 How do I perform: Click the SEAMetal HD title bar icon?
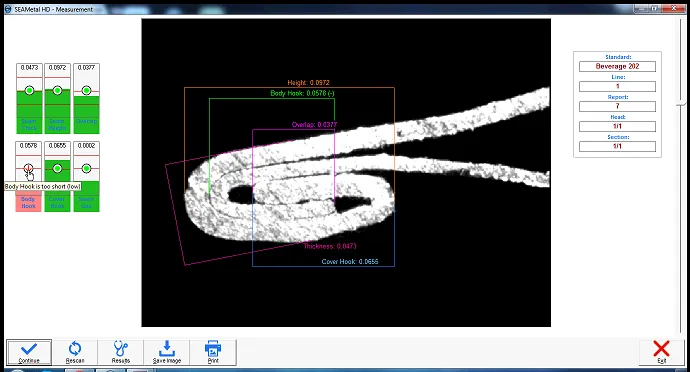(8, 9)
